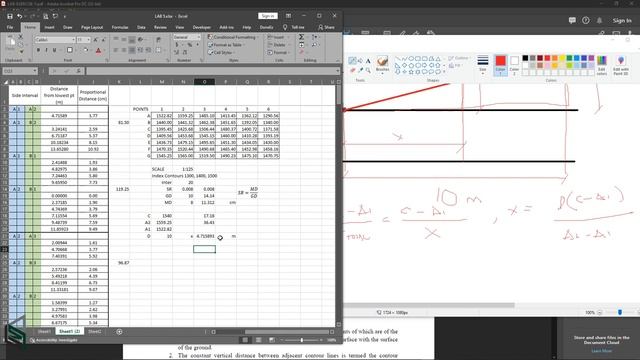Select the Fill bucket tool in Paint

(x=360, y=61)
